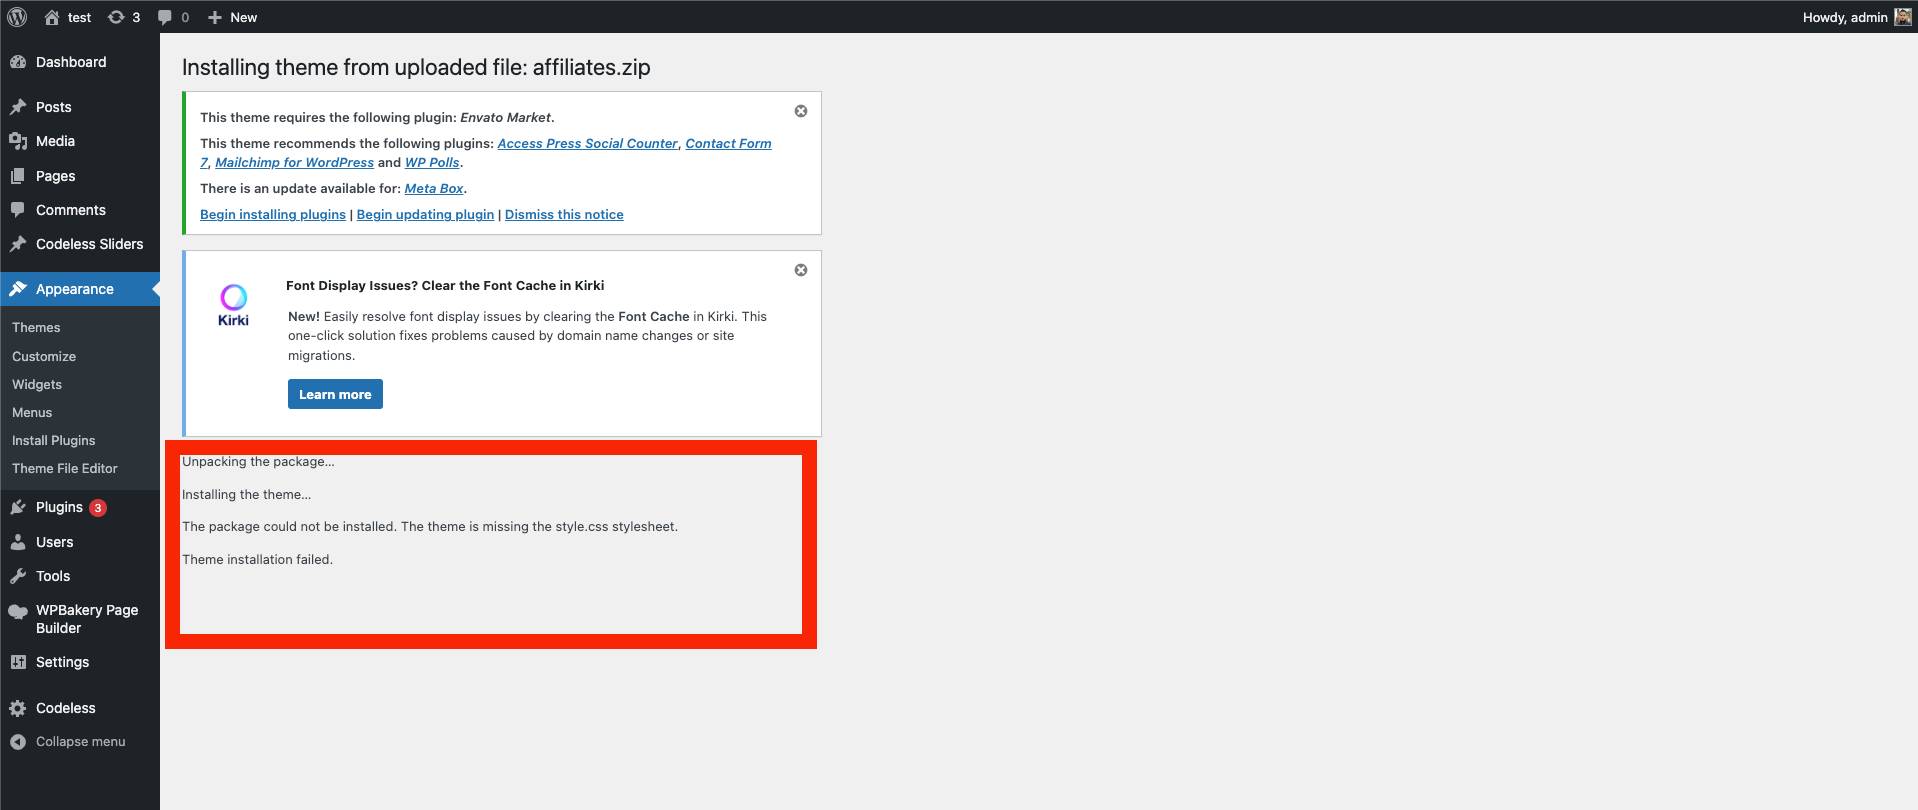Click 'Theme installation failed.' text
The height and width of the screenshot is (810, 1918).
(x=257, y=559)
